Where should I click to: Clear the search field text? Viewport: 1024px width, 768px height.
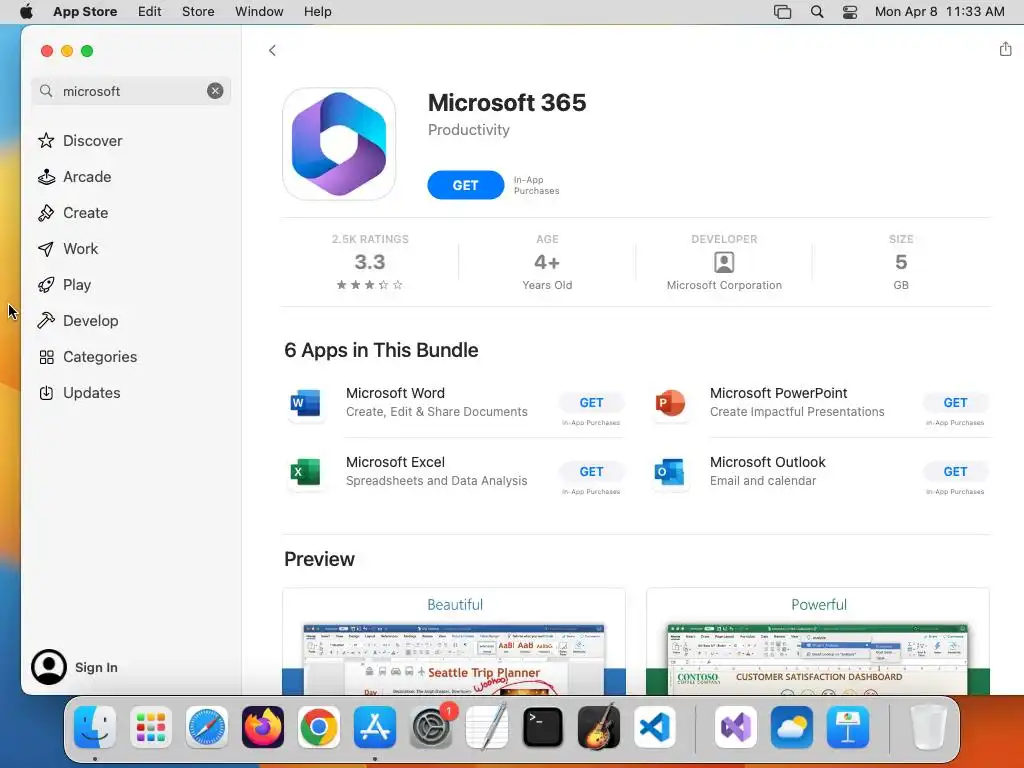click(x=215, y=91)
